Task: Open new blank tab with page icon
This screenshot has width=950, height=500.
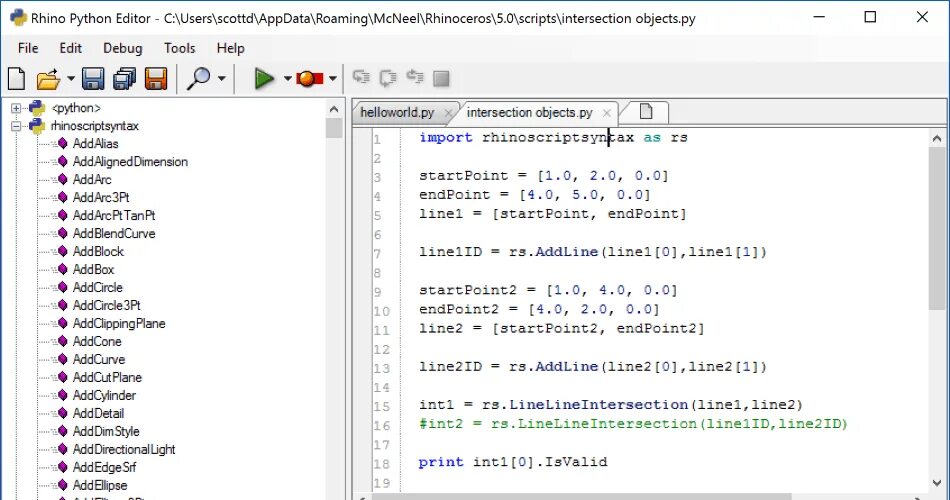Action: click(x=646, y=112)
